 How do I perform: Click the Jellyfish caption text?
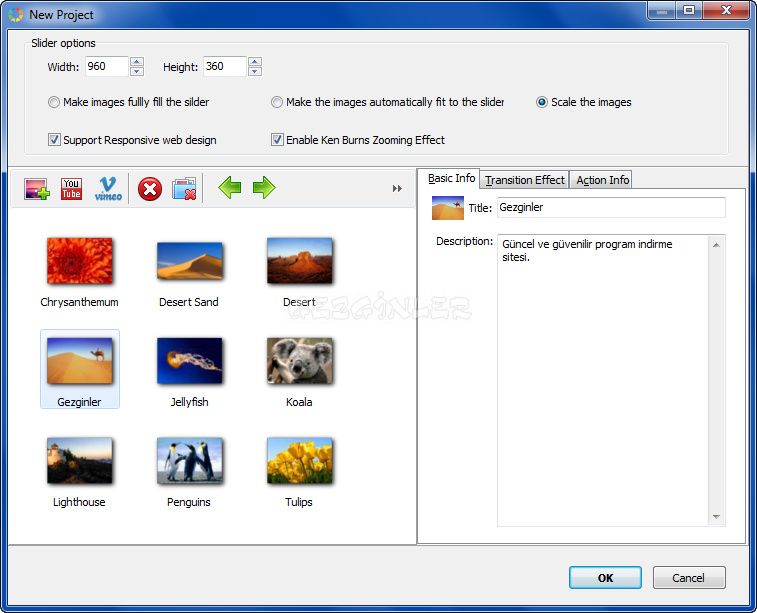coord(189,402)
